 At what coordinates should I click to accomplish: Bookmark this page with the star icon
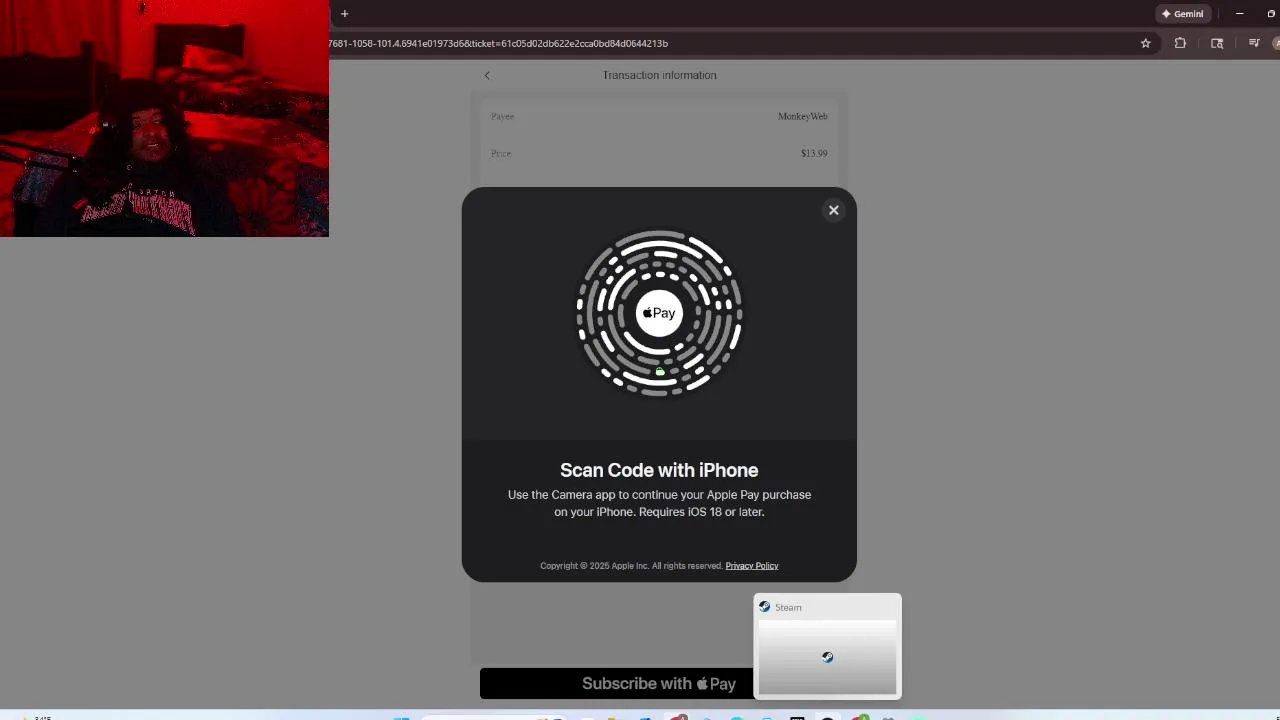1146,43
